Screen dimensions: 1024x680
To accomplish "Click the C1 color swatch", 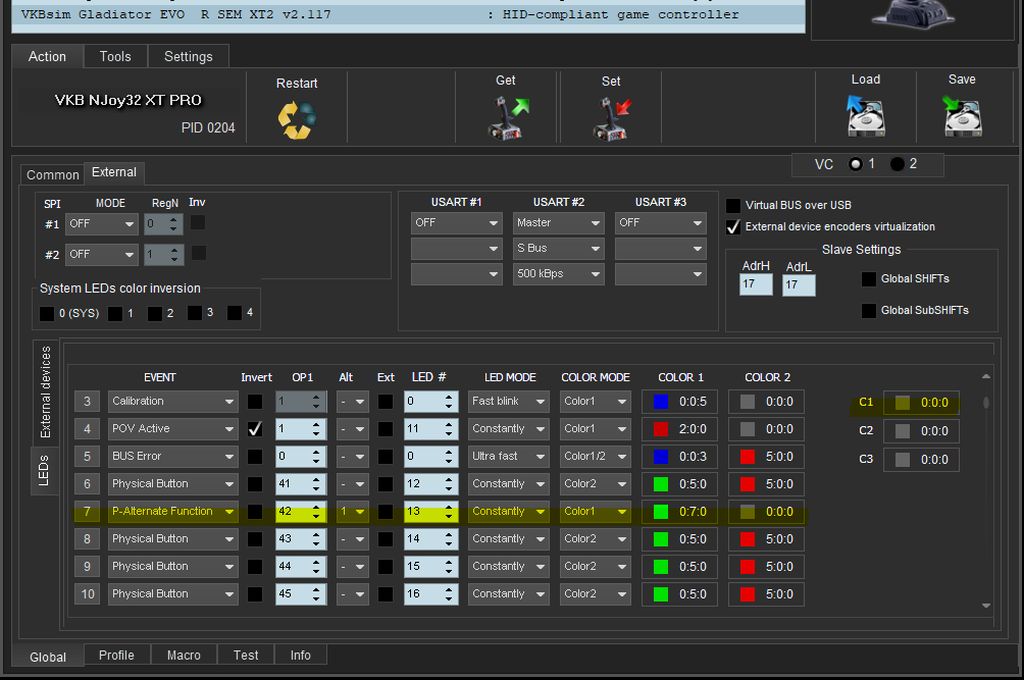I will click(903, 403).
